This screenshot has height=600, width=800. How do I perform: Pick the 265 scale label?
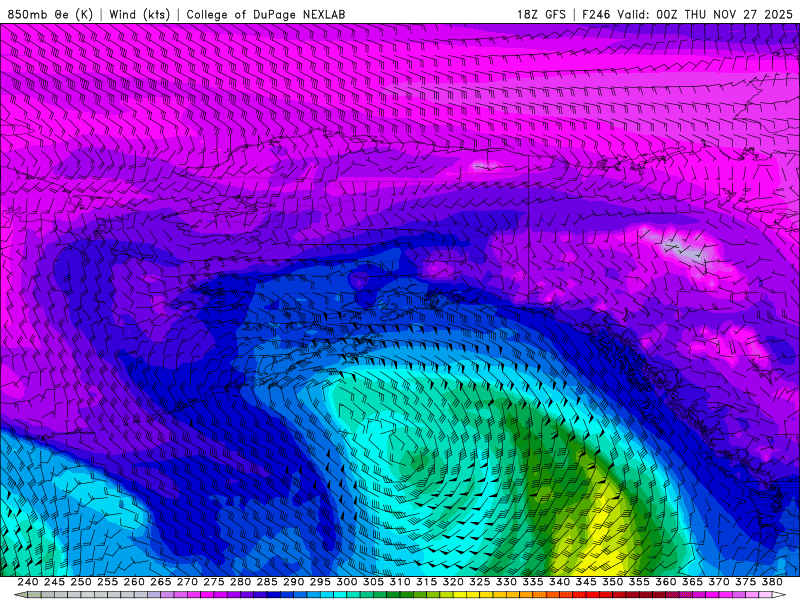(x=161, y=582)
